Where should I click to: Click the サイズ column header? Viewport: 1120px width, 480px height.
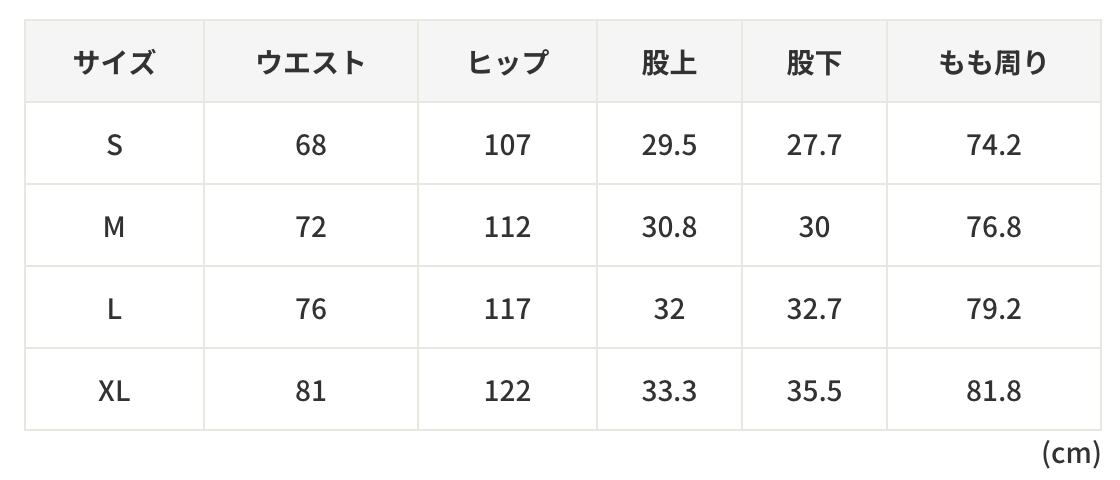coord(114,64)
